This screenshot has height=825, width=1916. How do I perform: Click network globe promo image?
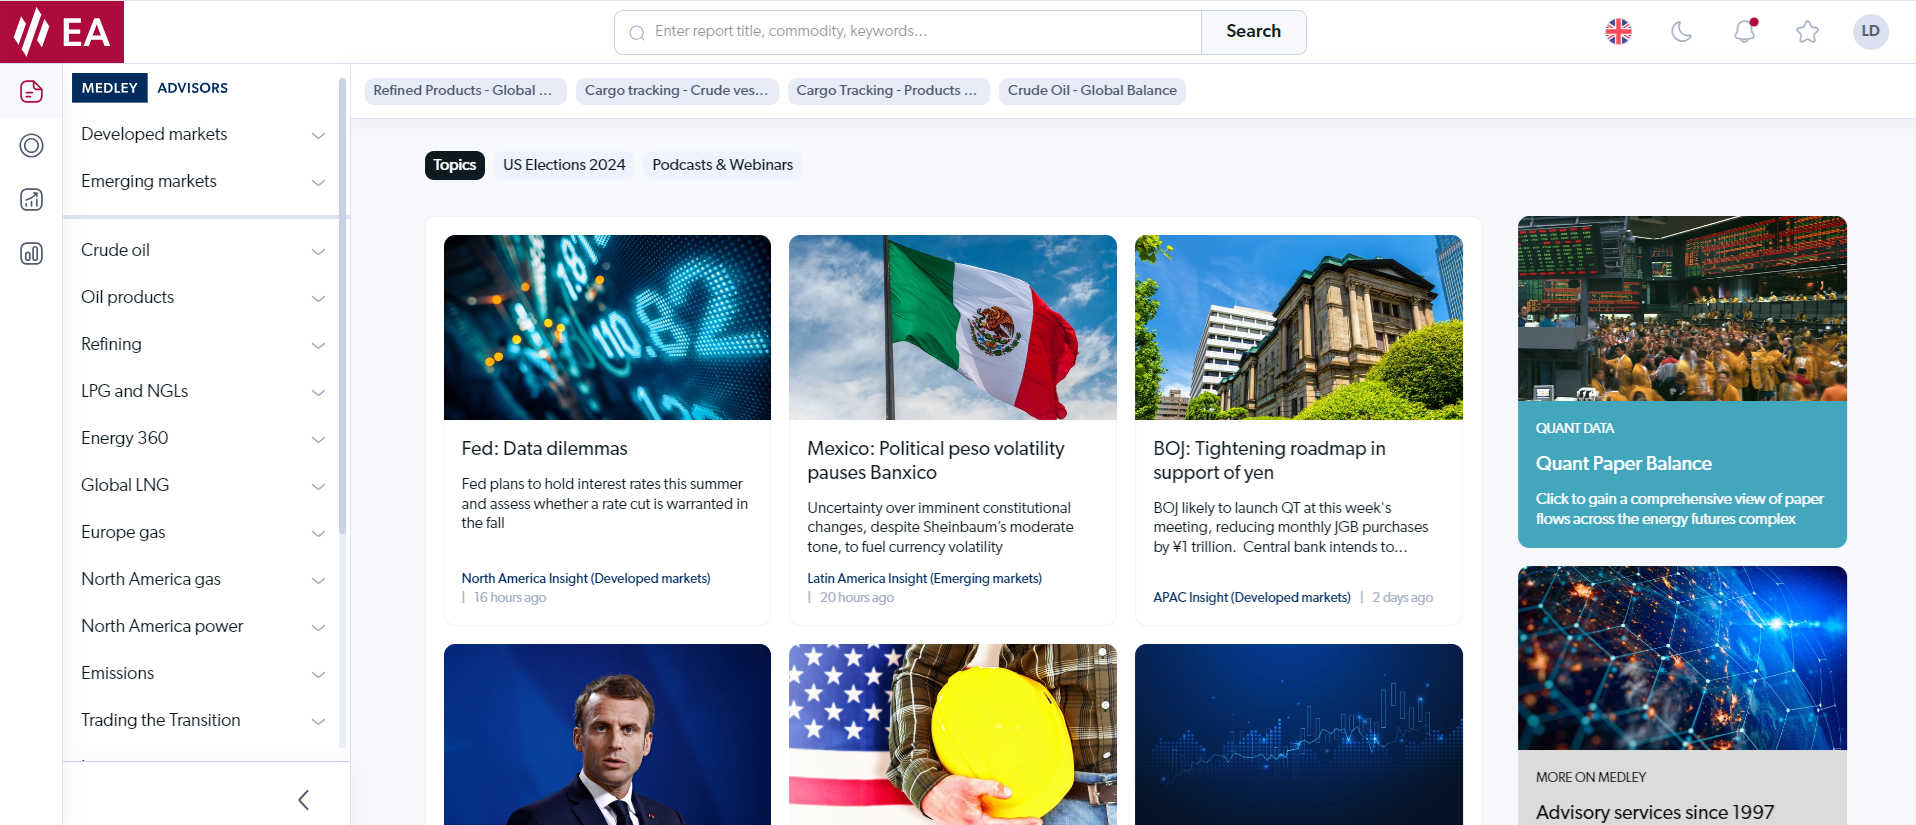(1682, 658)
